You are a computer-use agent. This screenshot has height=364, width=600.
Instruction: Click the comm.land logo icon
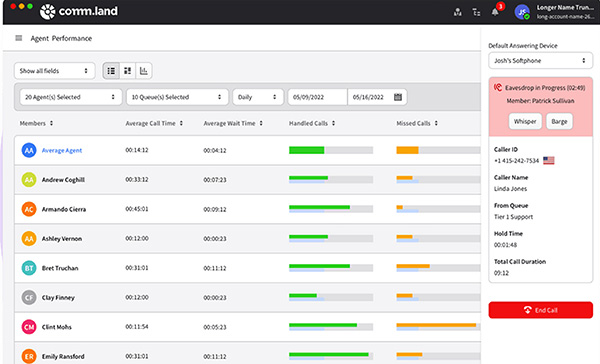(x=48, y=11)
